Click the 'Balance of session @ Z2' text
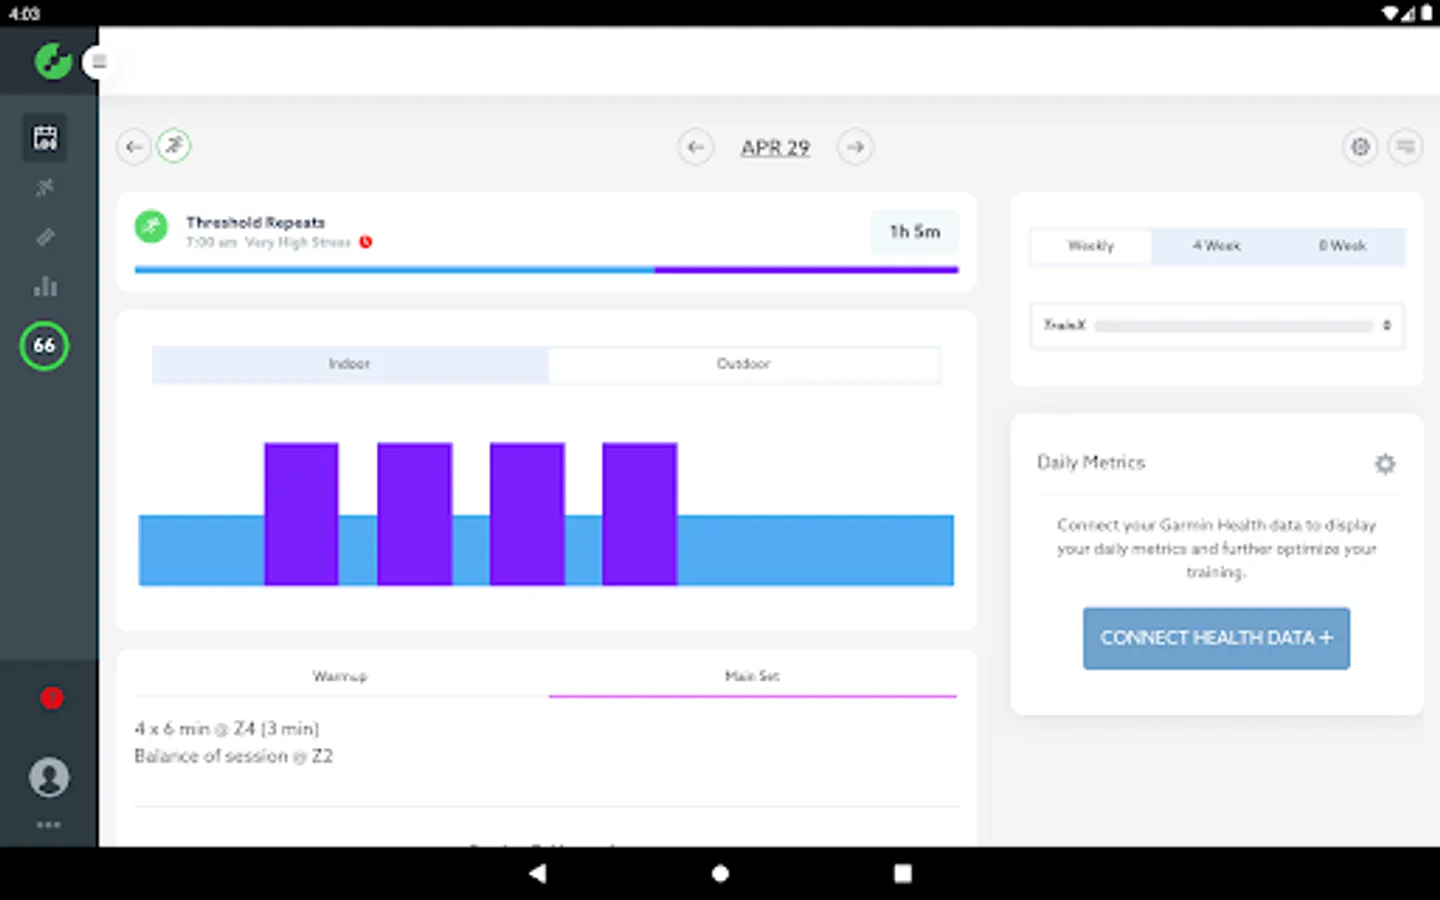The height and width of the screenshot is (900, 1440). (x=234, y=757)
